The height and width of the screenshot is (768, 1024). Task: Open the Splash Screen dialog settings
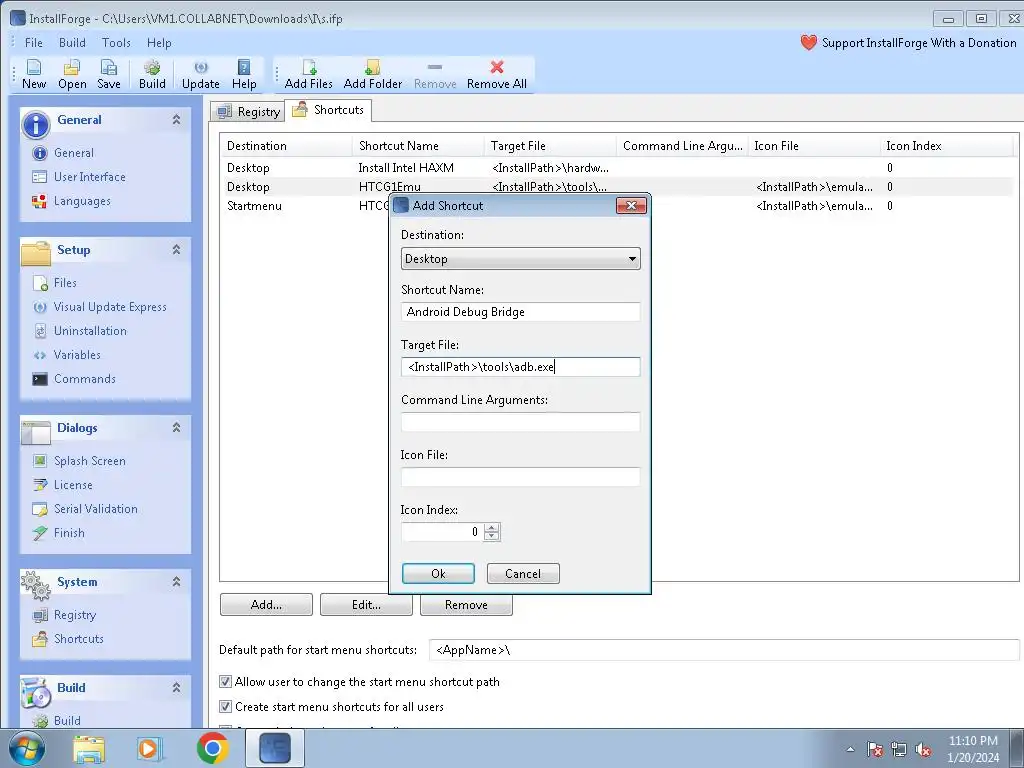click(89, 461)
